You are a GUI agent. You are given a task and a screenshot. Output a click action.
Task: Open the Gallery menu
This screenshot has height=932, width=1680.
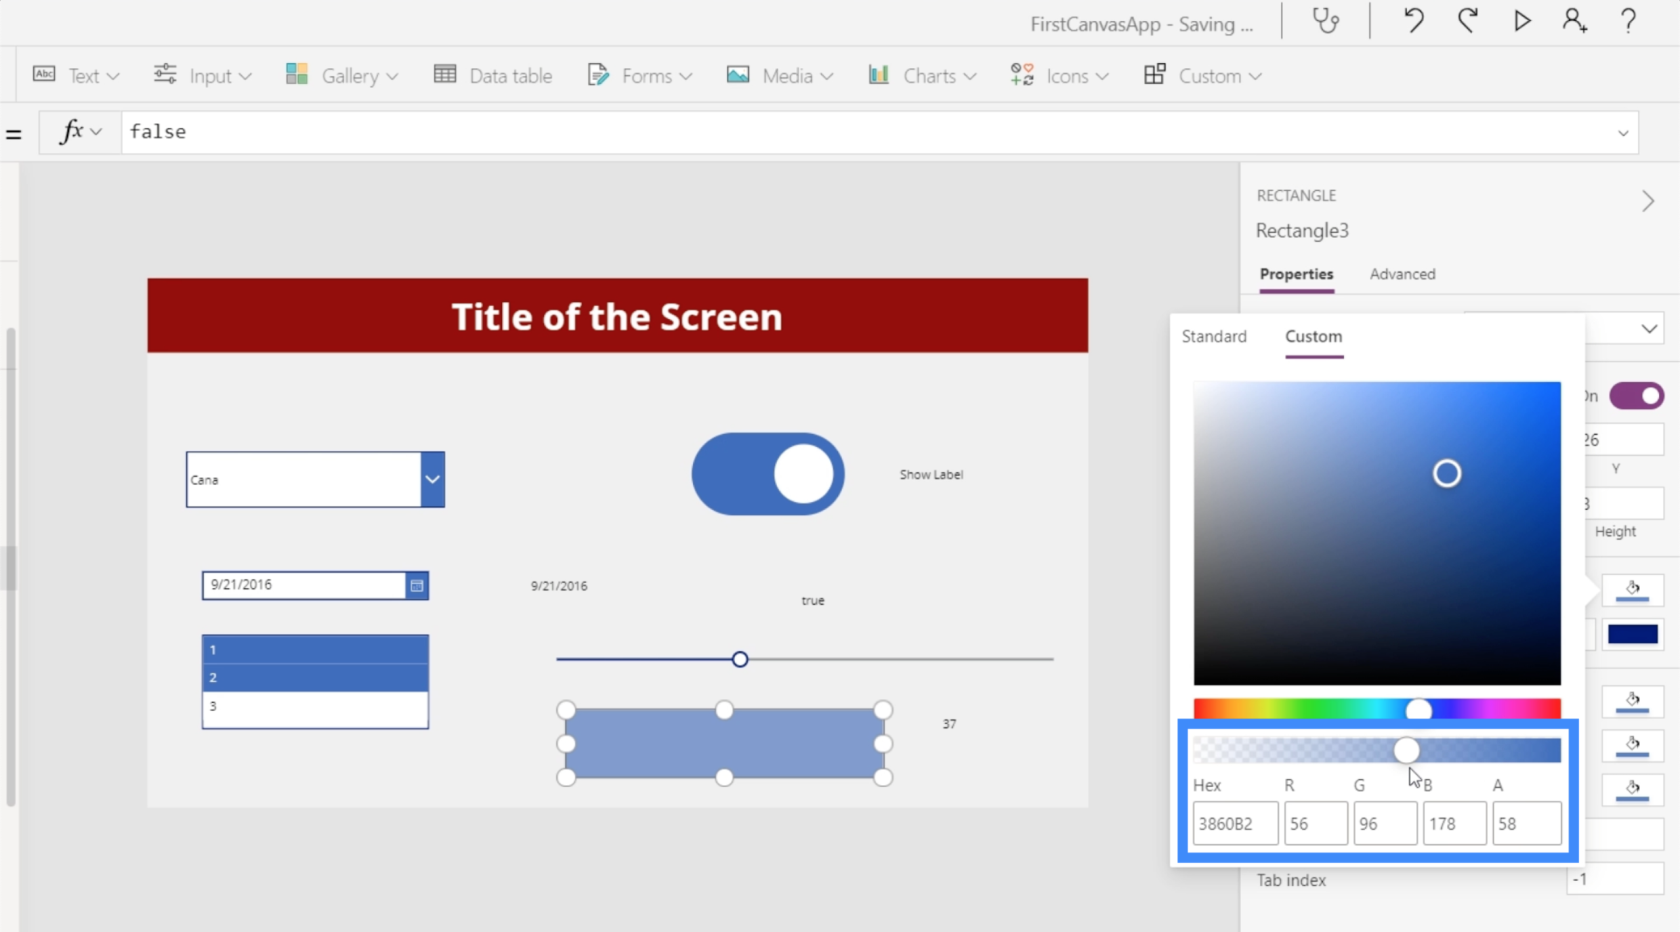341,75
